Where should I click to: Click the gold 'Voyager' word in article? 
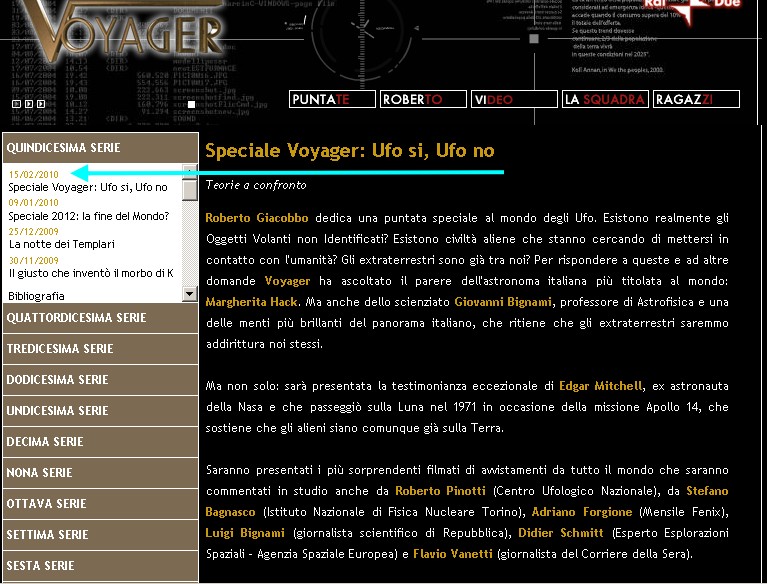287,281
